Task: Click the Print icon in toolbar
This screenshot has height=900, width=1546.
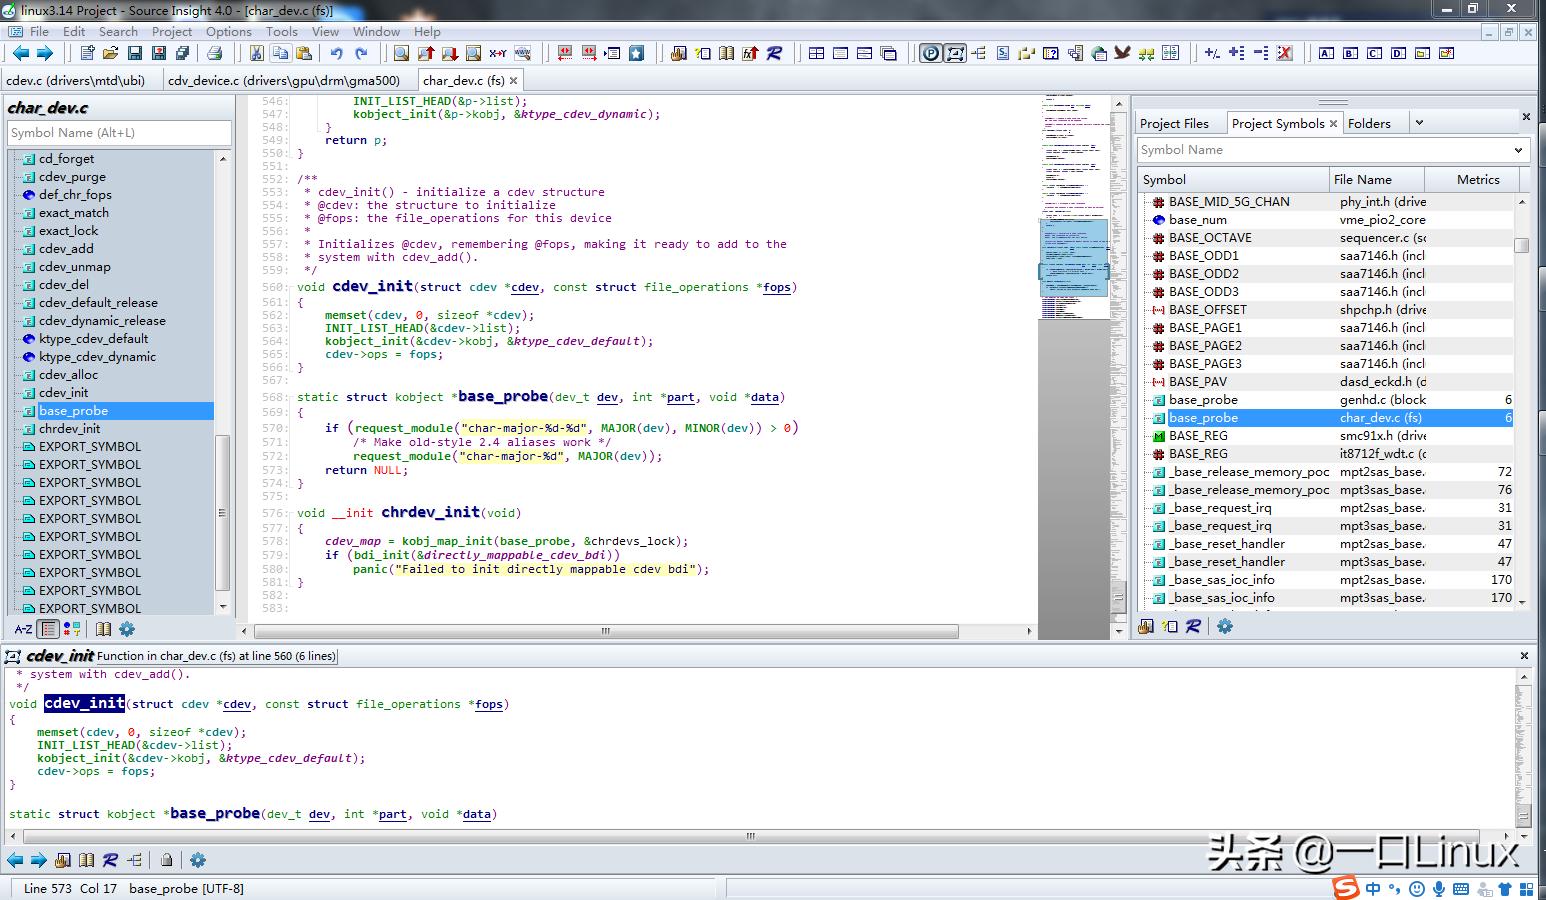Action: [x=213, y=54]
